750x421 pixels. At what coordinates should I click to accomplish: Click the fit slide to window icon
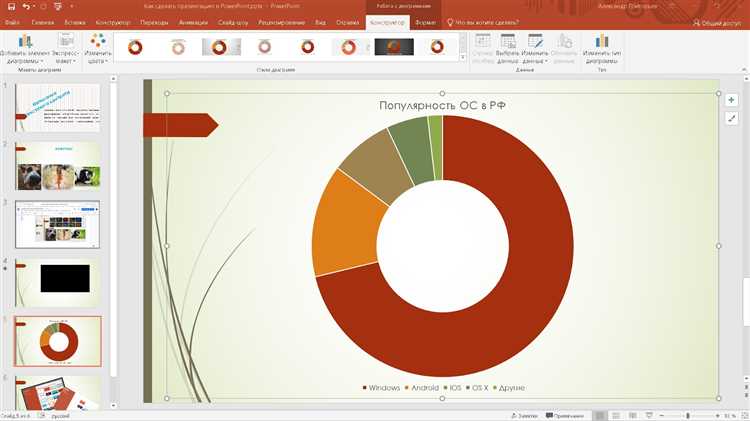744,416
